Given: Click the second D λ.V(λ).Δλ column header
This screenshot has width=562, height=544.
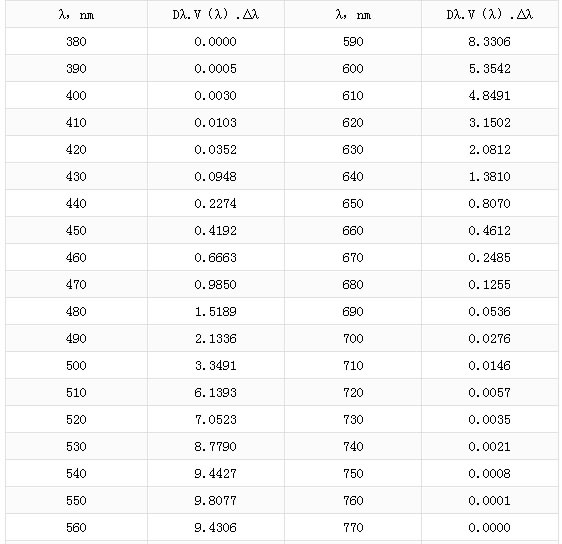Looking at the screenshot, I should click(490, 14).
